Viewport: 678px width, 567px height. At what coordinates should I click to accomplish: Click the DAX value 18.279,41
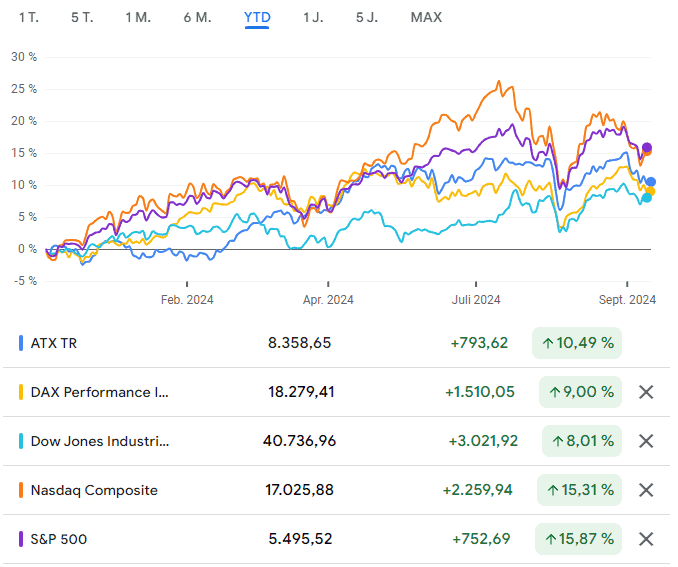pos(301,392)
